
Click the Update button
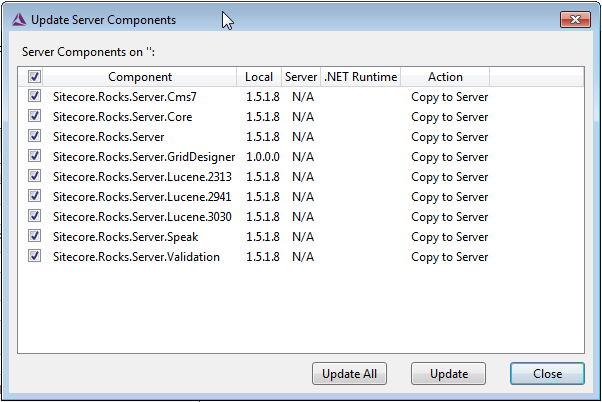(448, 374)
